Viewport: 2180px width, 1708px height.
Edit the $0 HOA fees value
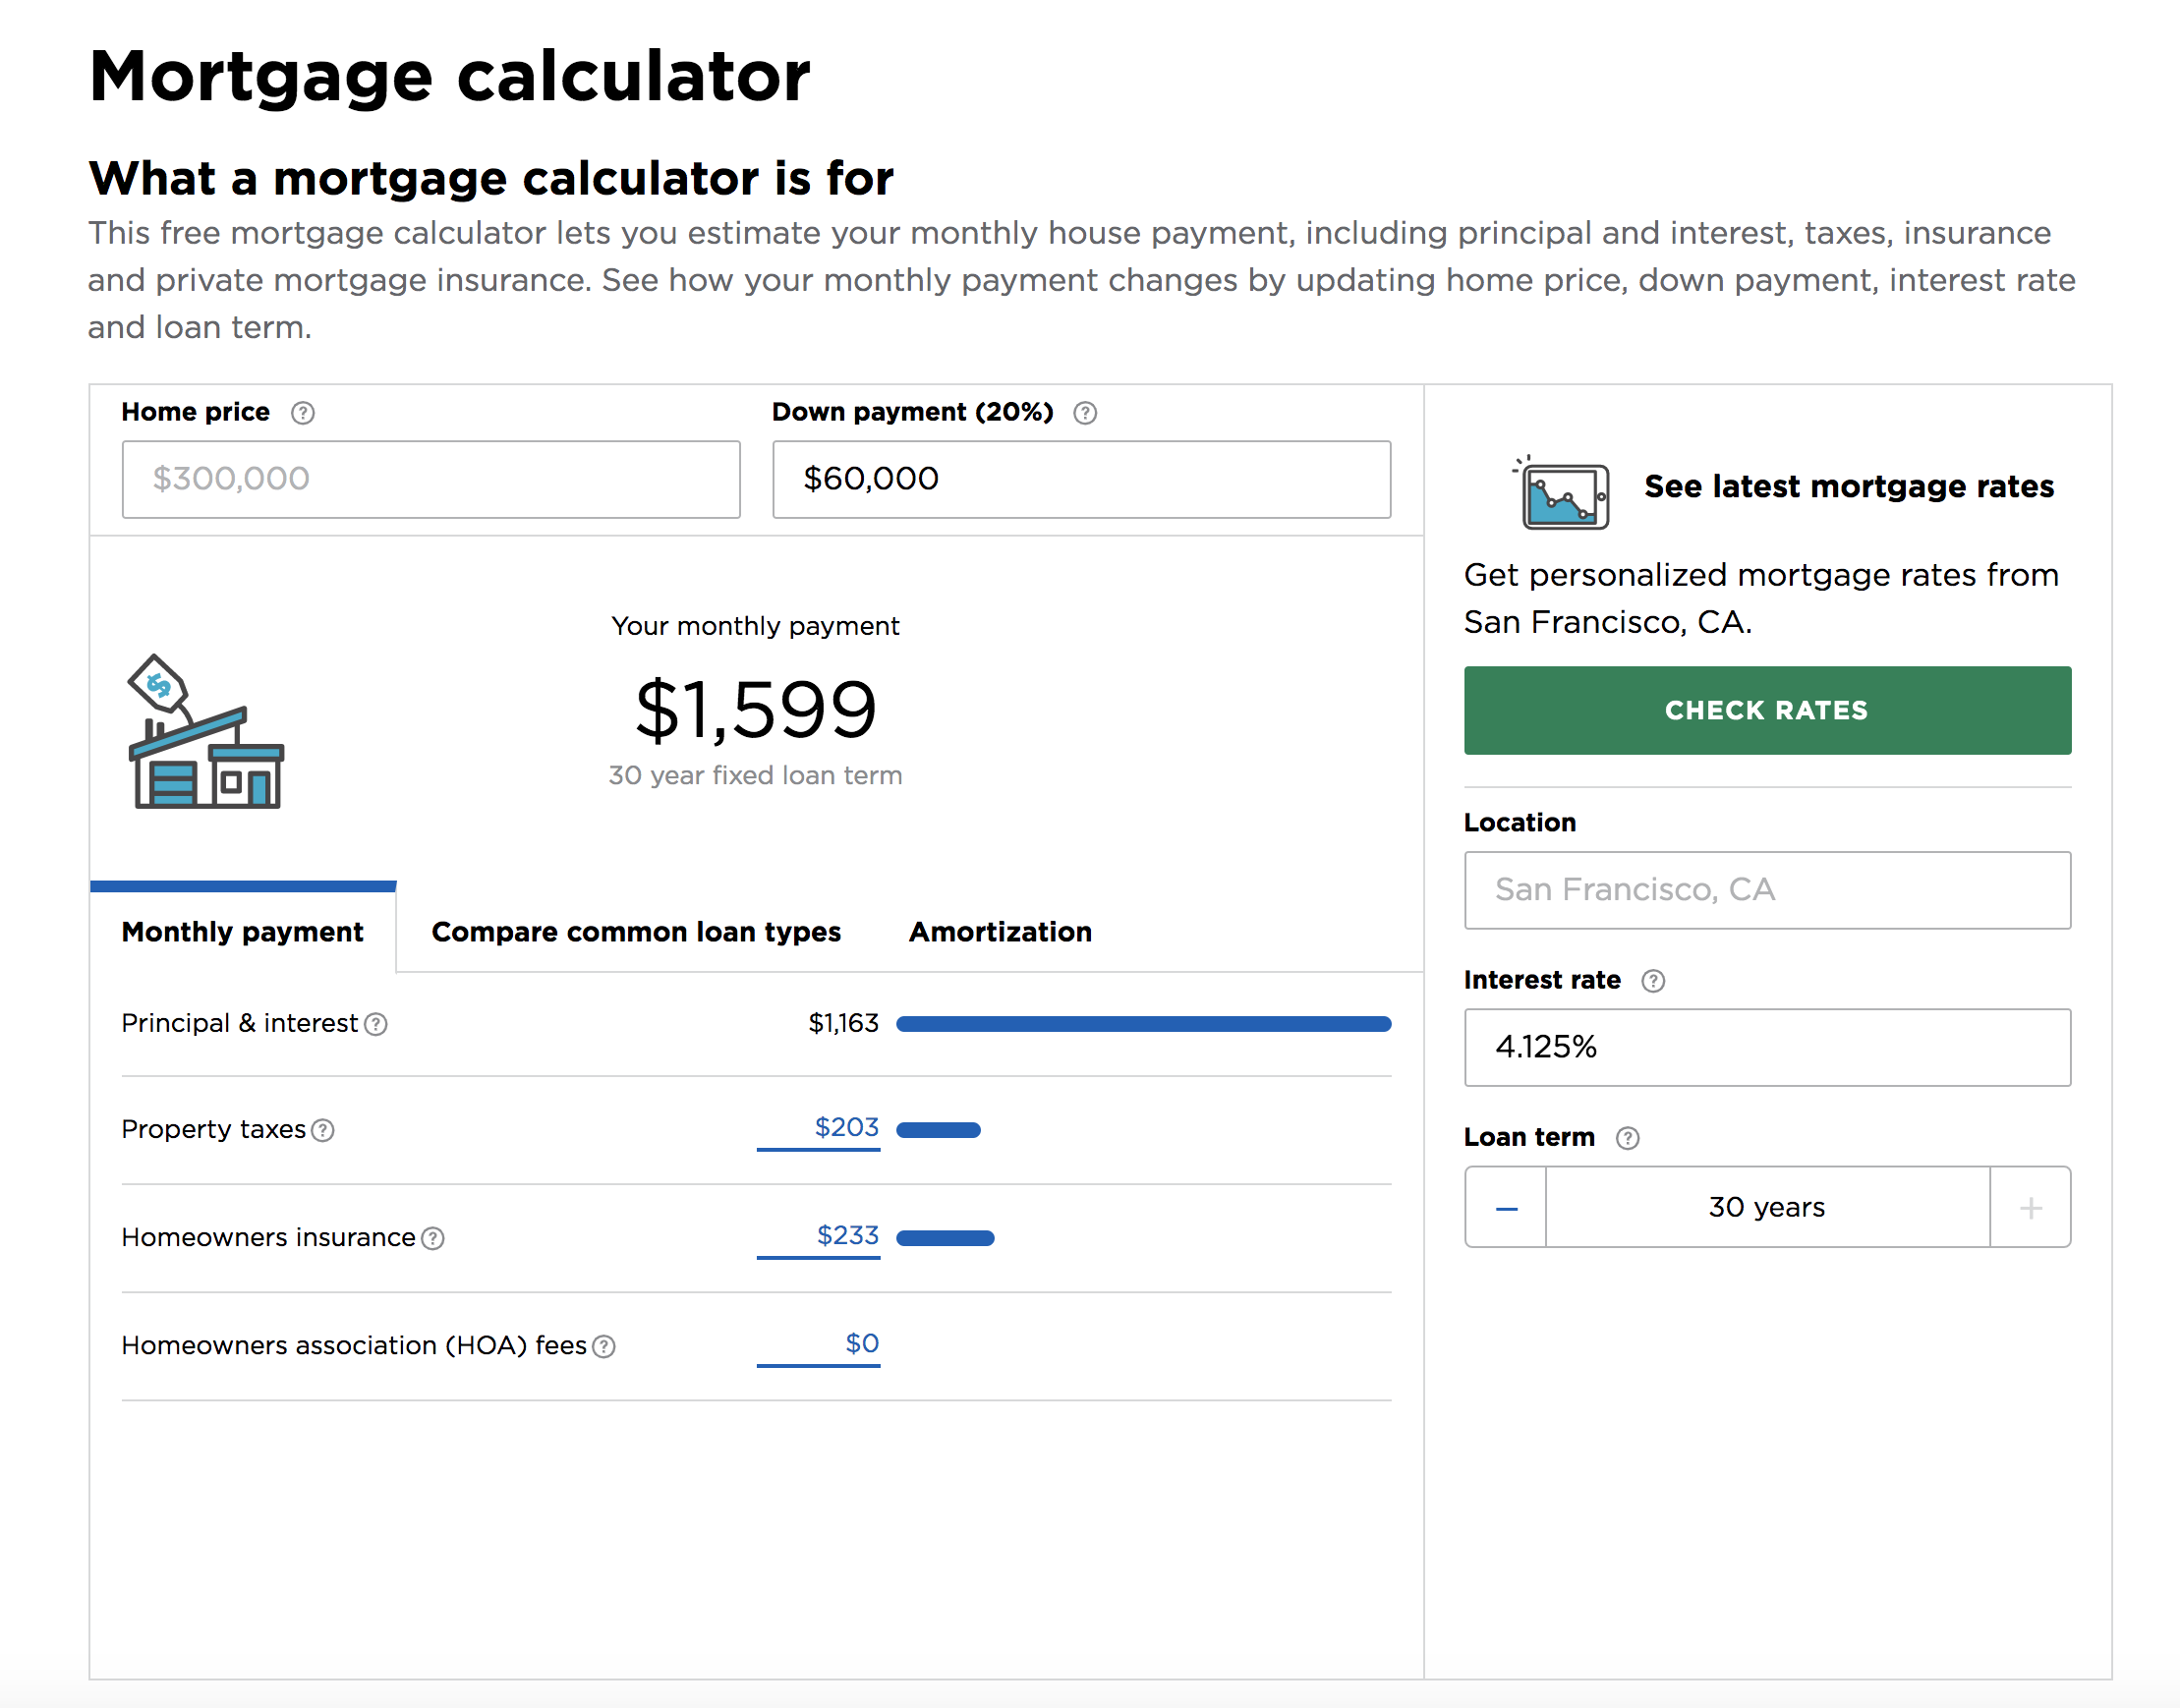click(x=858, y=1344)
